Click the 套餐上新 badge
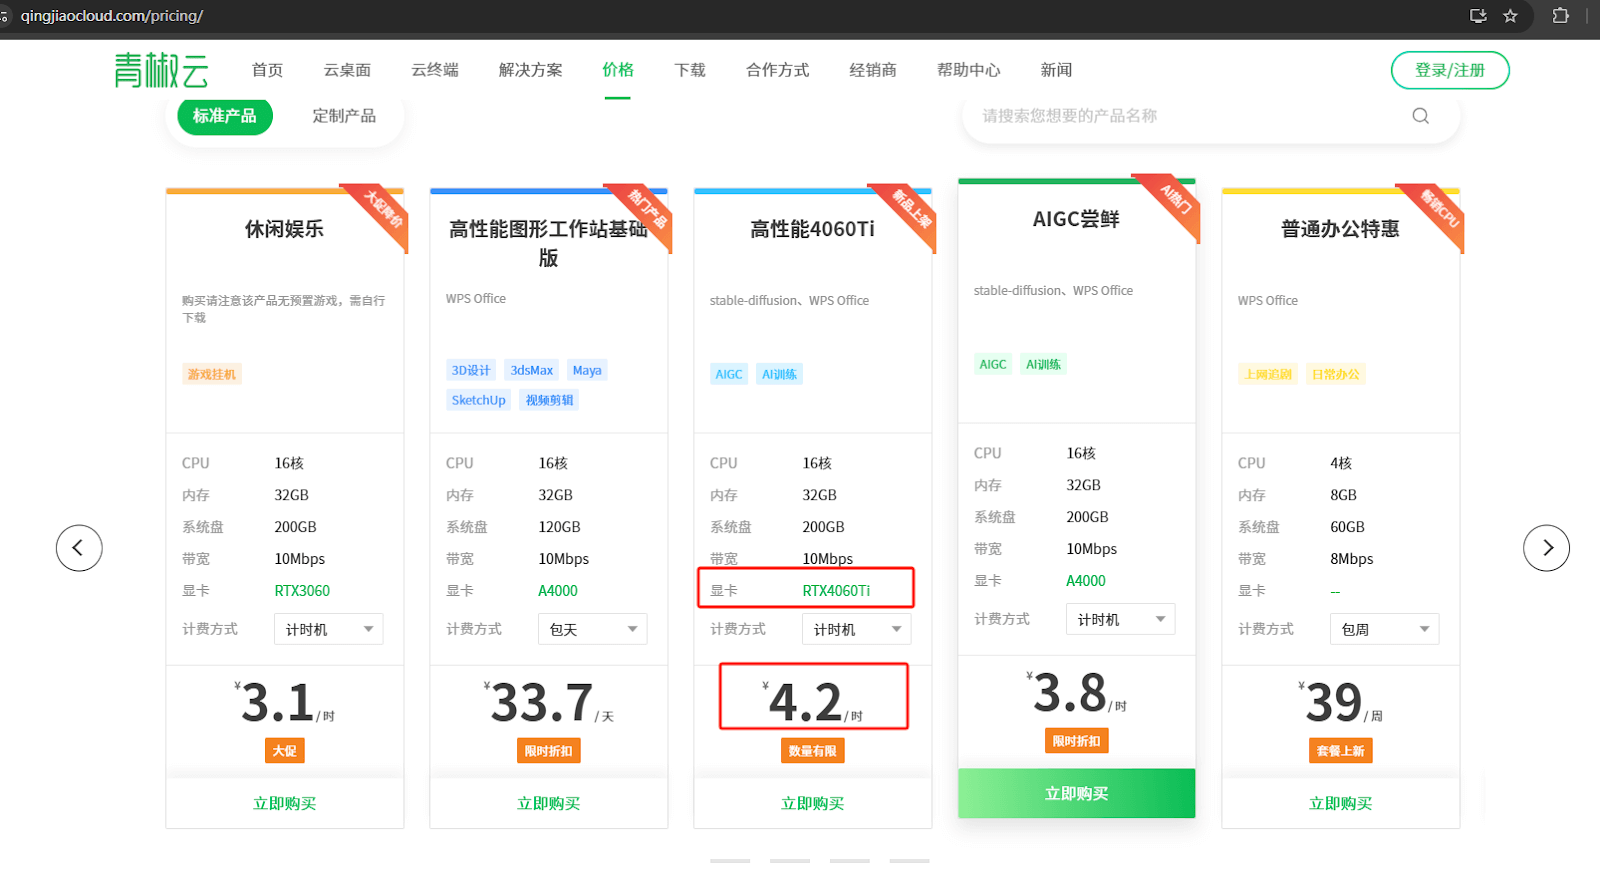The image size is (1600, 877). (1341, 751)
